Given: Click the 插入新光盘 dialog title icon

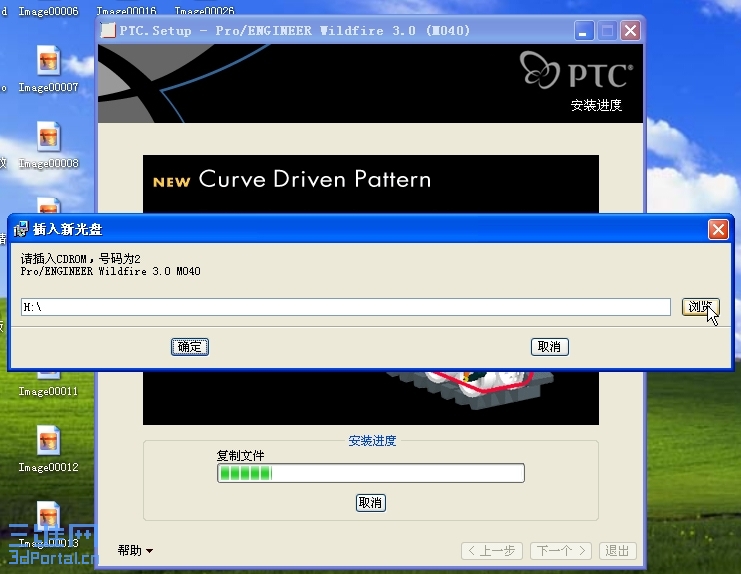Looking at the screenshot, I should [x=21, y=229].
